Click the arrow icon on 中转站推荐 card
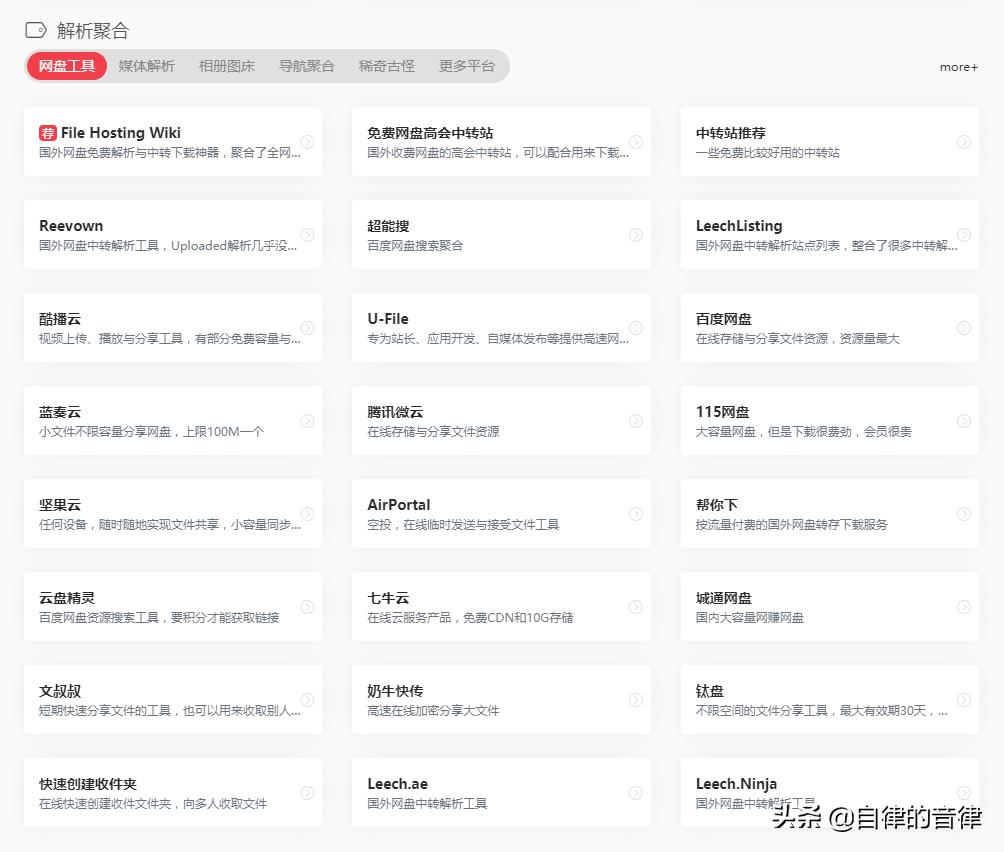 tap(963, 140)
